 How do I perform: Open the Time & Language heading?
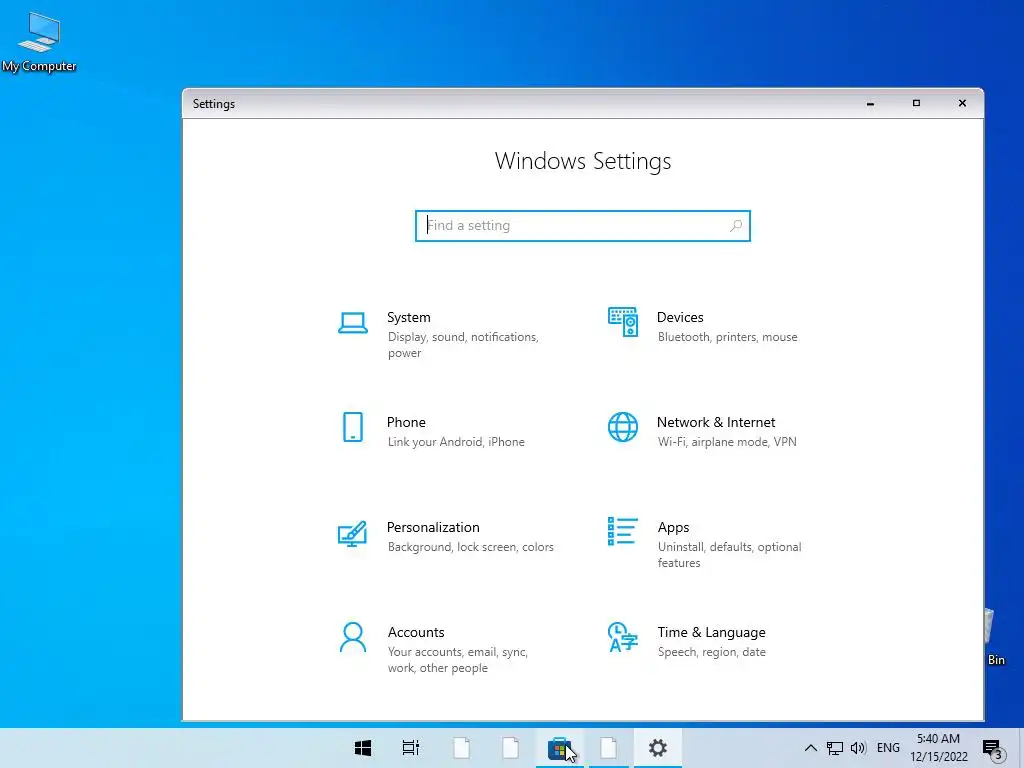click(x=711, y=633)
